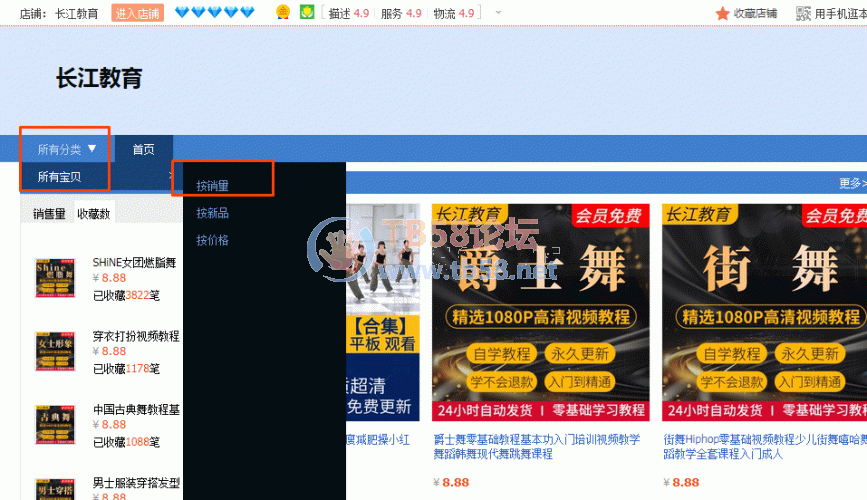The image size is (867, 500).
Task: Select 按新品 in the submenu
Action: coord(212,213)
